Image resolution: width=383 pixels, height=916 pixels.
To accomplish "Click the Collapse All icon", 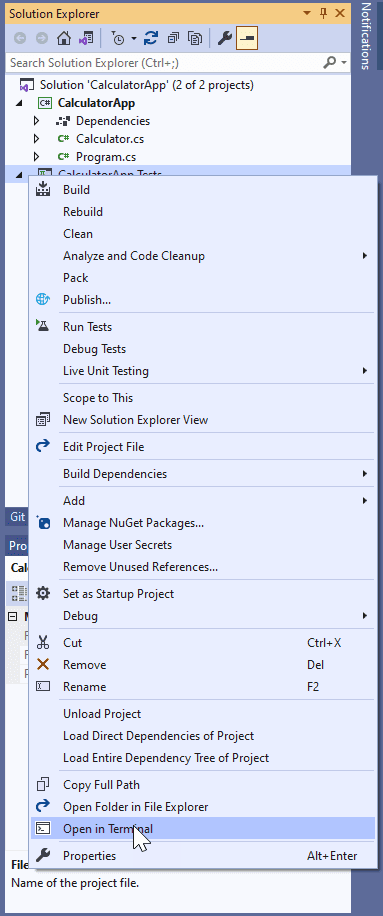I will 173,39.
